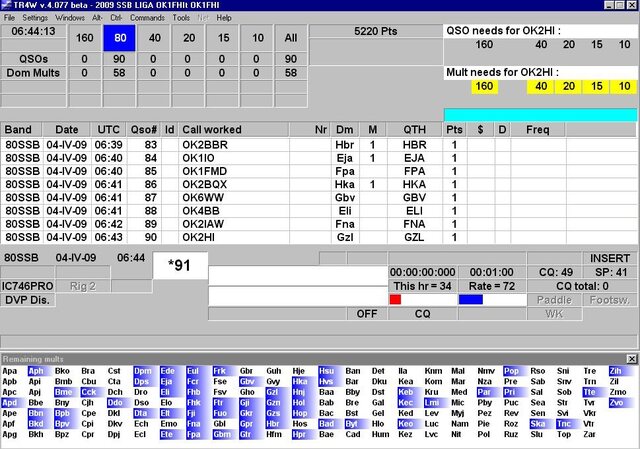Viewport: 640px width, 449px height.
Task: Open the File menu
Action: [x=11, y=18]
